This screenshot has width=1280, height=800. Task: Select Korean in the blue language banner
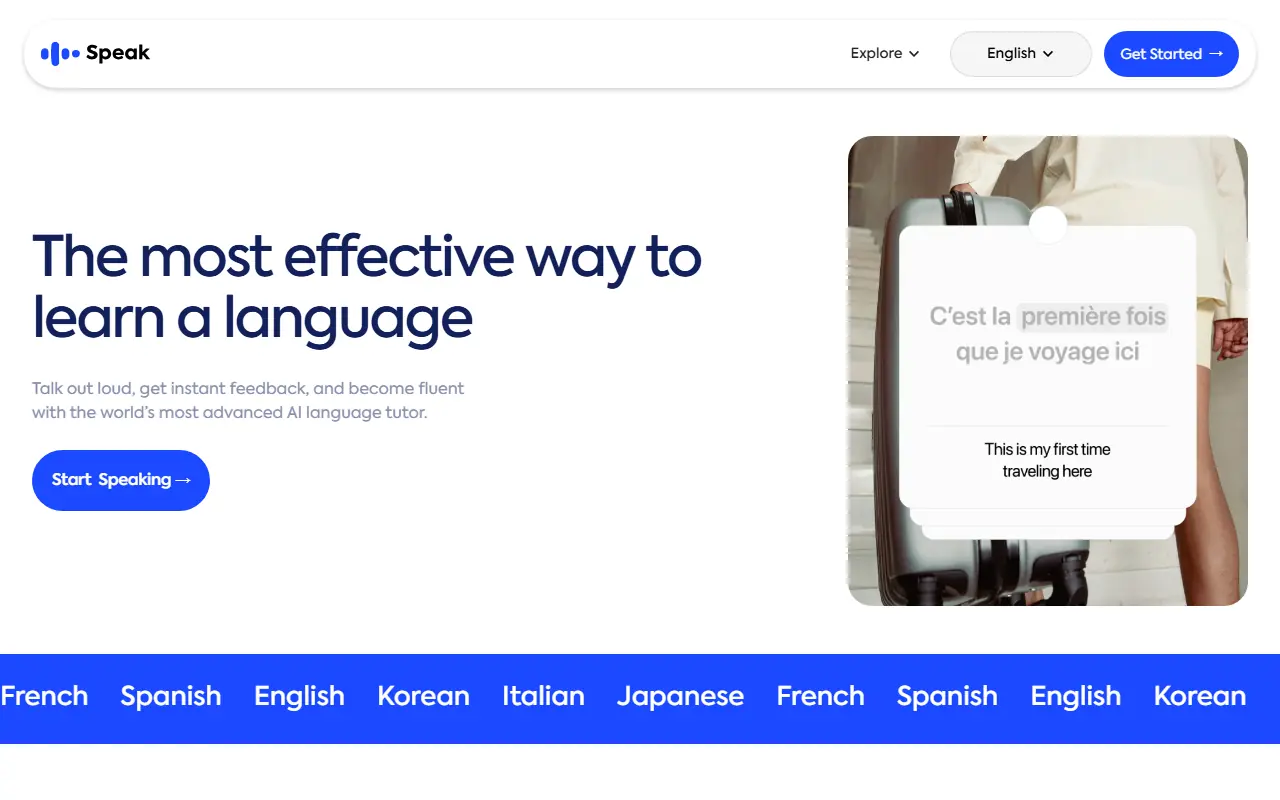pyautogui.click(x=423, y=697)
